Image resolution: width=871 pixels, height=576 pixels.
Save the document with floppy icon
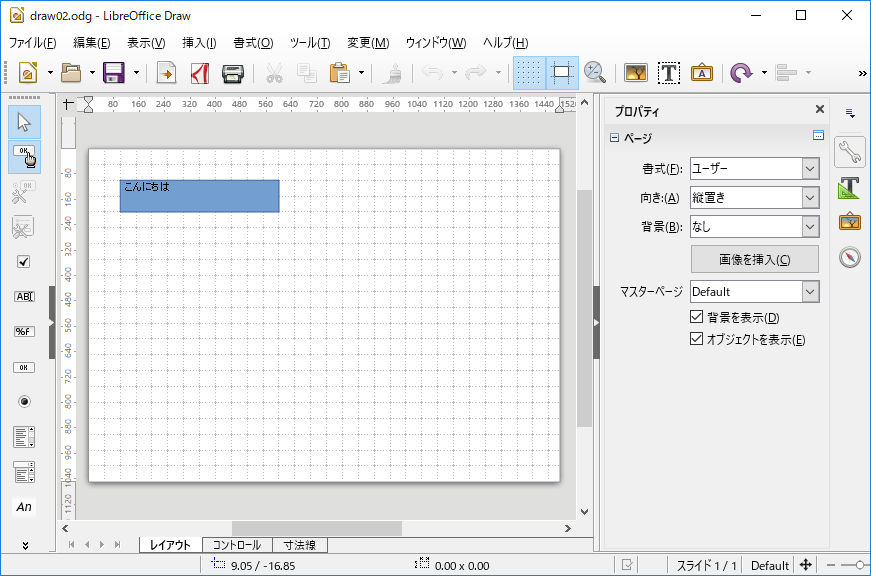pyautogui.click(x=114, y=73)
